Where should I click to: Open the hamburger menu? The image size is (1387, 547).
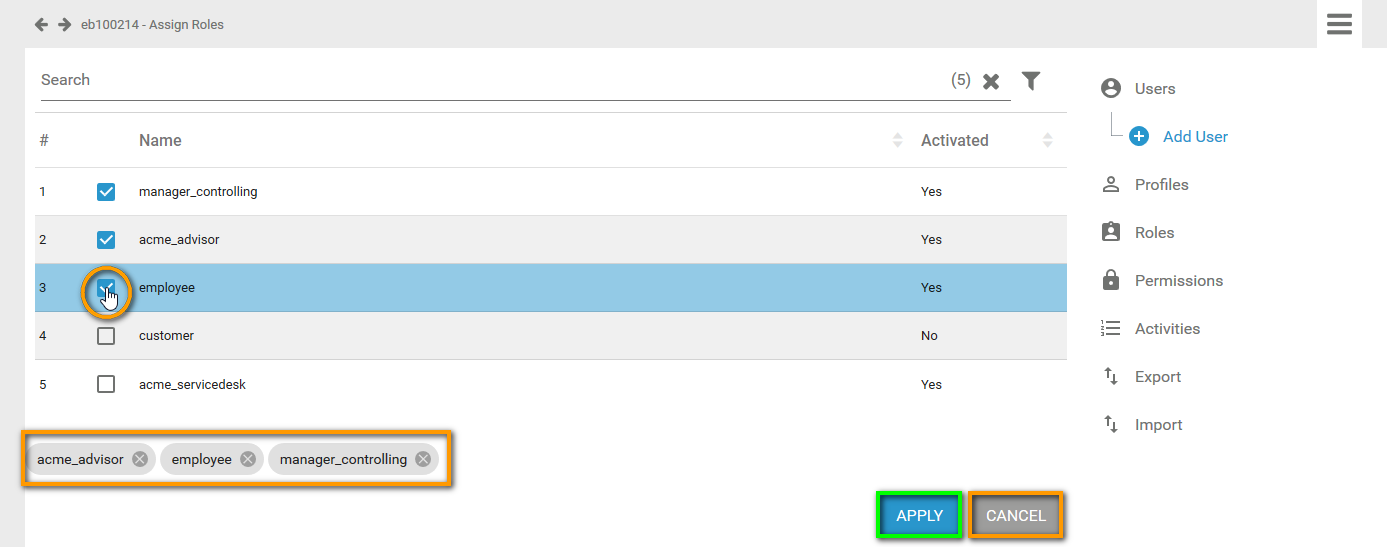coord(1339,24)
